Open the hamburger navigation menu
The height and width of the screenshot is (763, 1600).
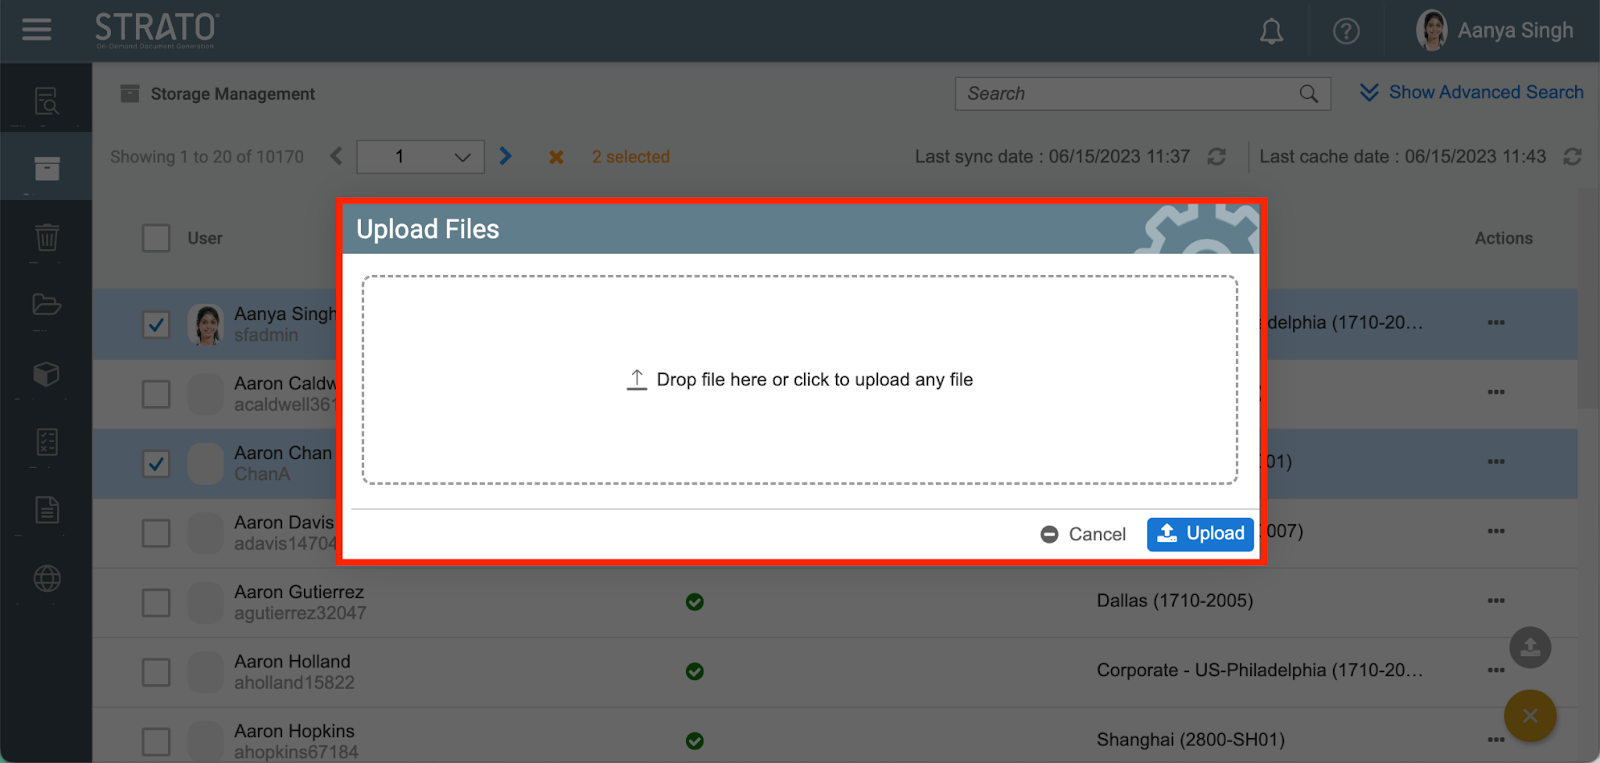click(x=37, y=30)
